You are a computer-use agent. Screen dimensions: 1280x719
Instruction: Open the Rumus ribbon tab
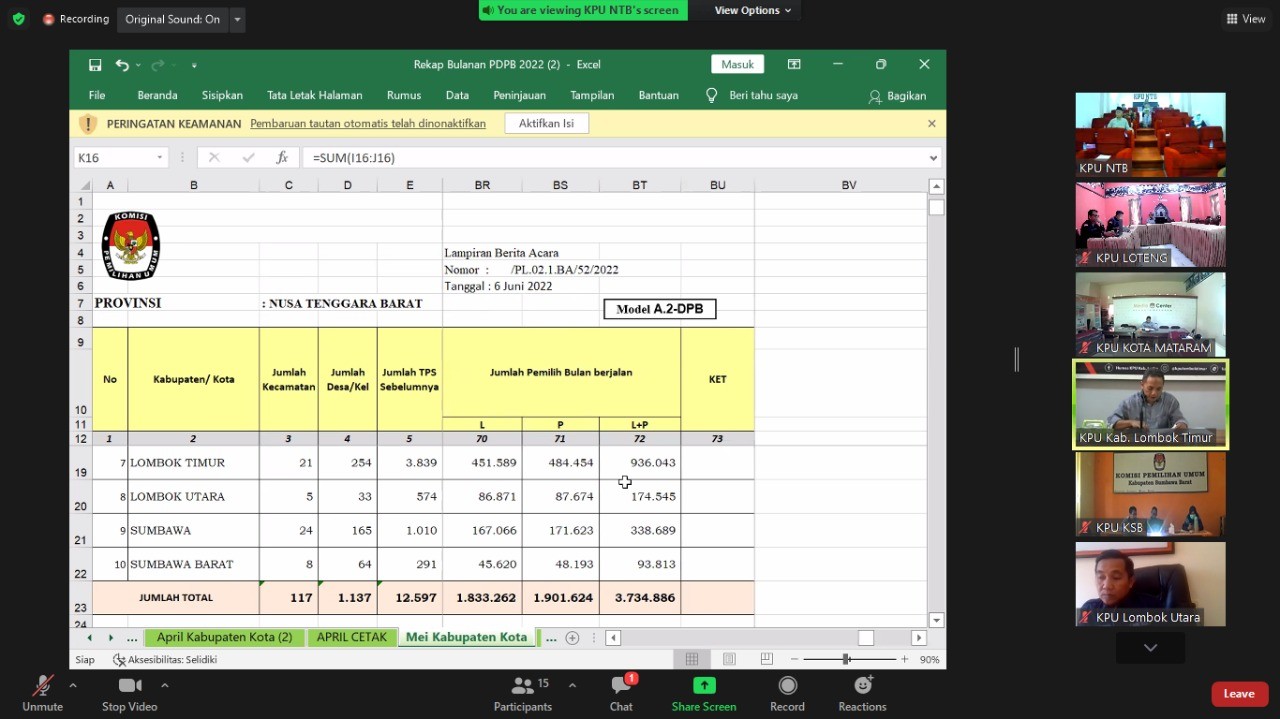click(x=404, y=96)
